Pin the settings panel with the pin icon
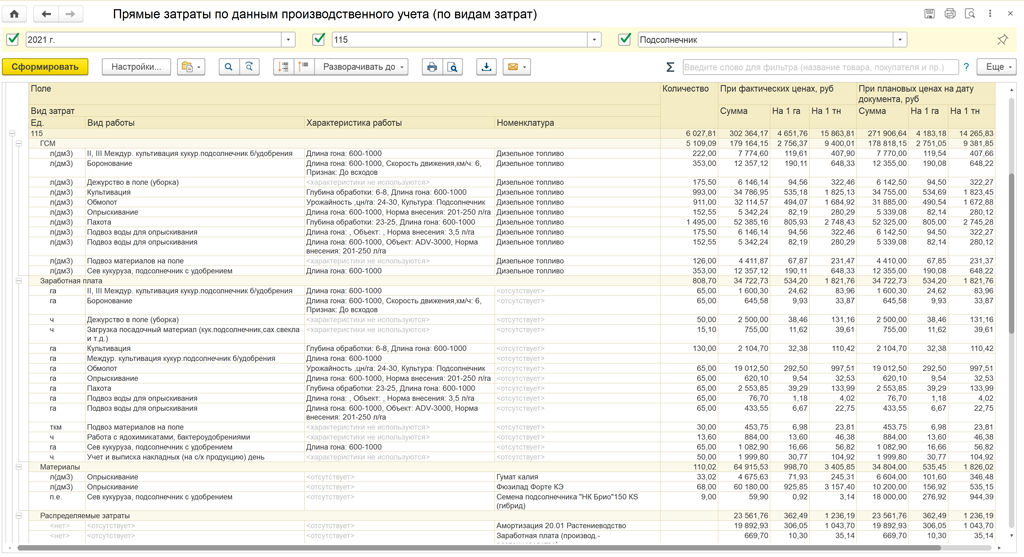 tap(1002, 40)
